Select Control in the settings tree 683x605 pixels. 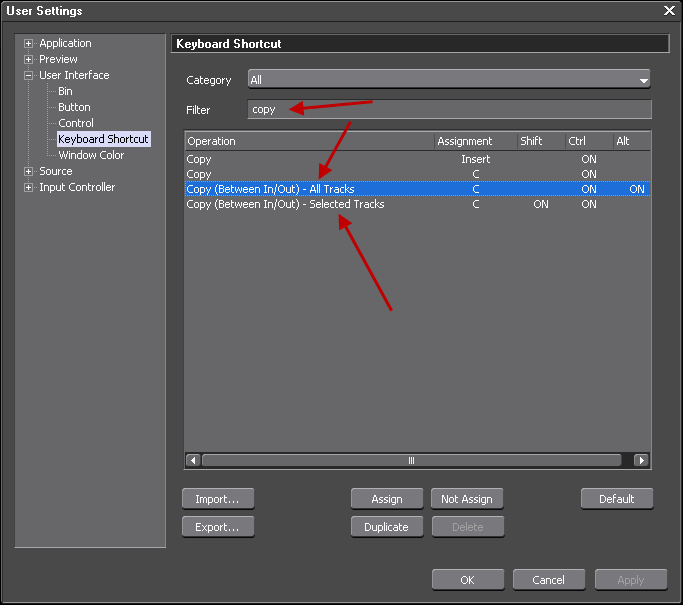[x=76, y=123]
